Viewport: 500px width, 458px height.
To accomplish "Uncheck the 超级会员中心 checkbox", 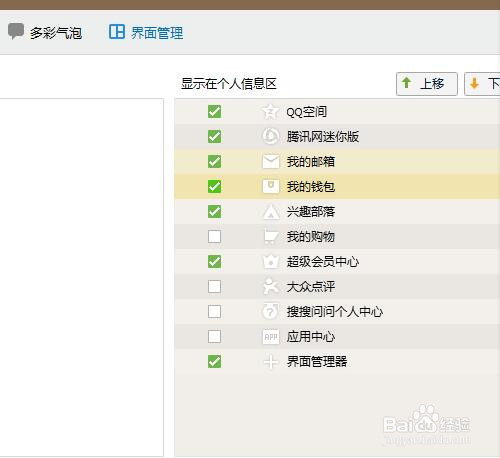I will [x=214, y=261].
